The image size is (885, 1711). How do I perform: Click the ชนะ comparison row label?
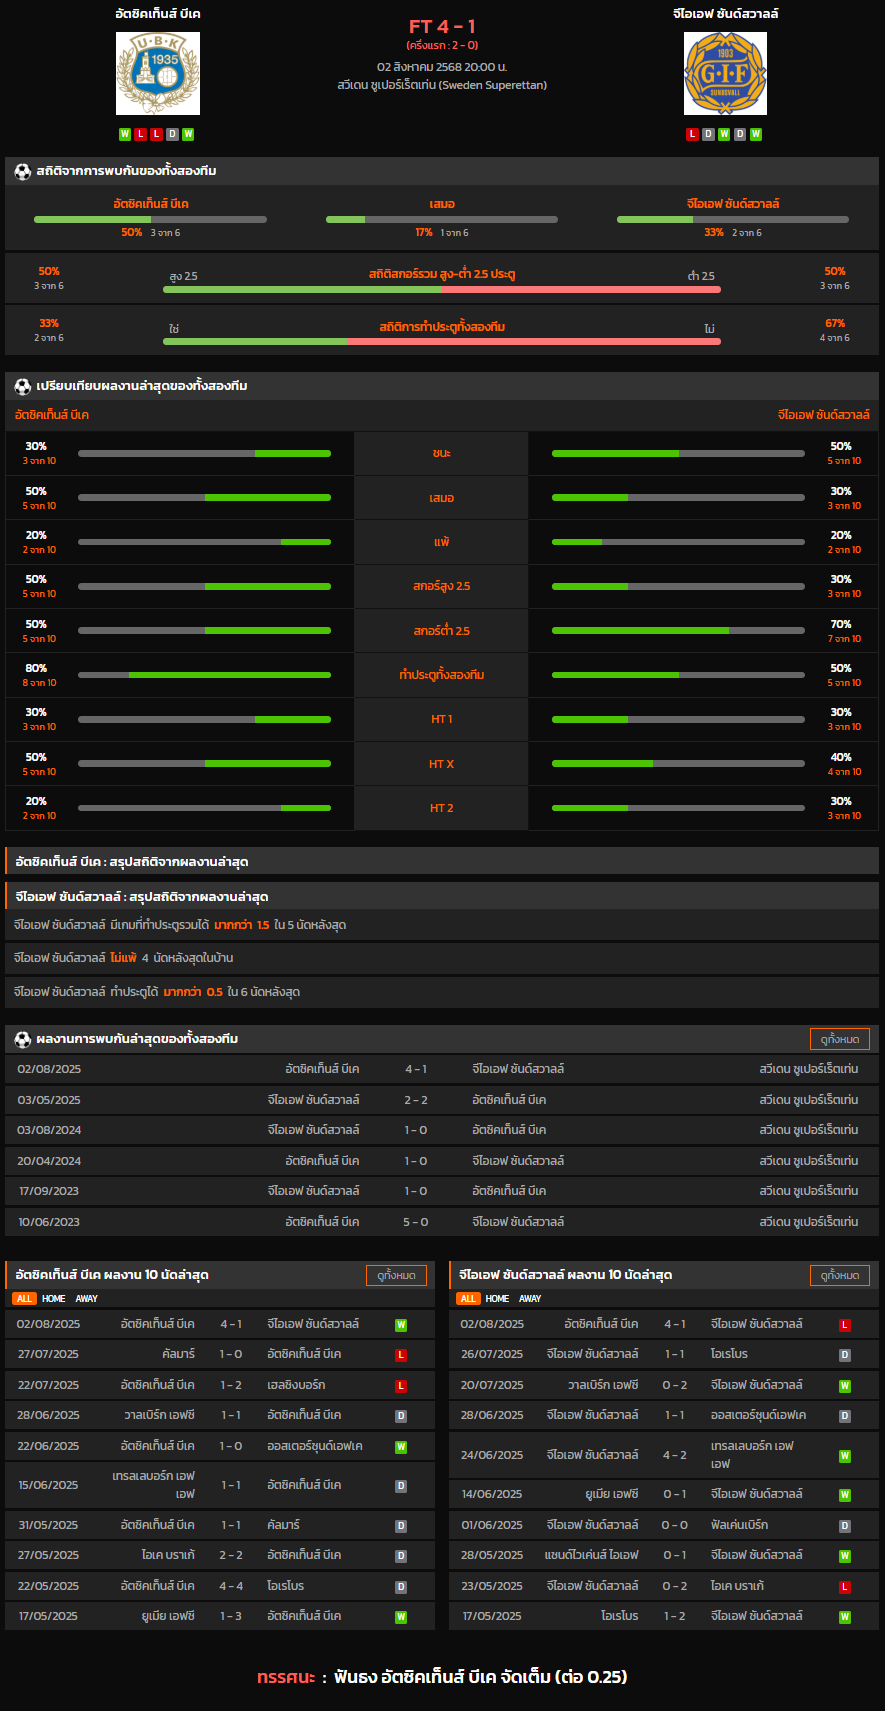pos(442,454)
